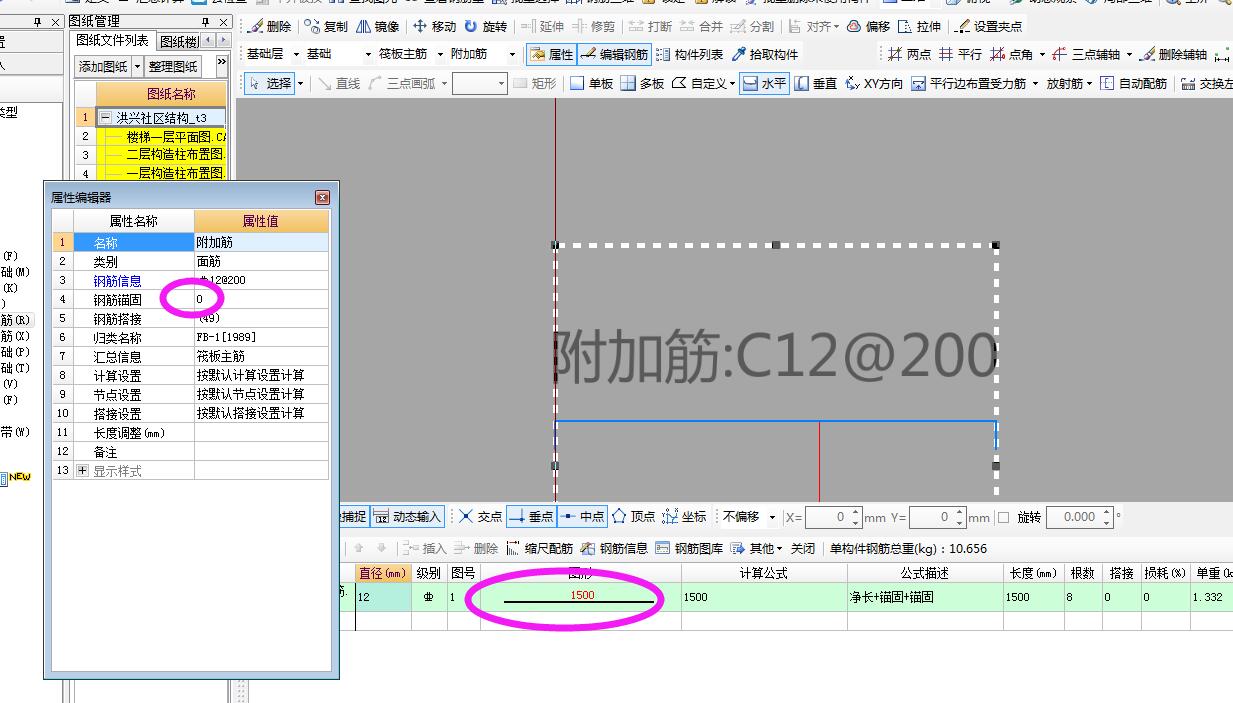1233x703 pixels.
Task: Choose 多板 (multi slab) mode
Action: [642, 84]
